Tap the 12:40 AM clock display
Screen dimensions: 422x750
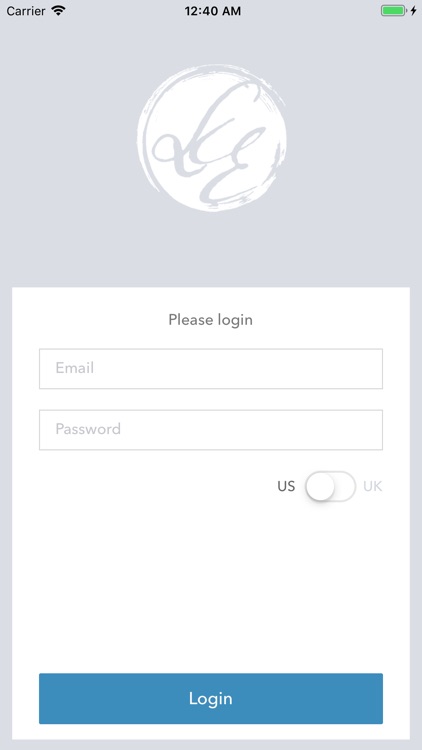point(213,11)
